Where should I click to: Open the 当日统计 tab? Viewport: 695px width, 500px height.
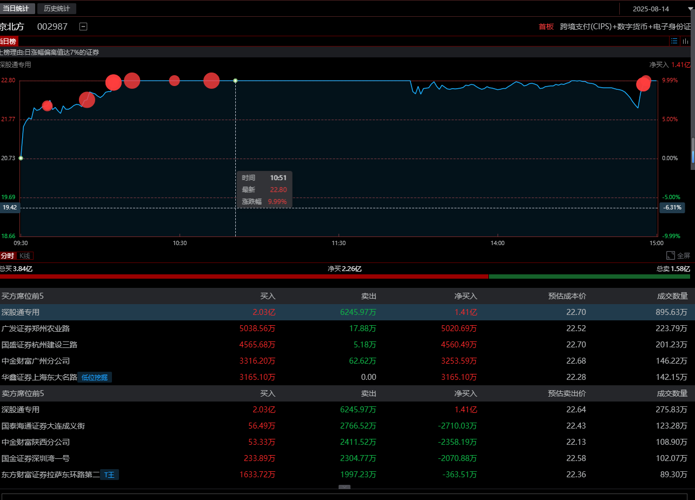16,8
